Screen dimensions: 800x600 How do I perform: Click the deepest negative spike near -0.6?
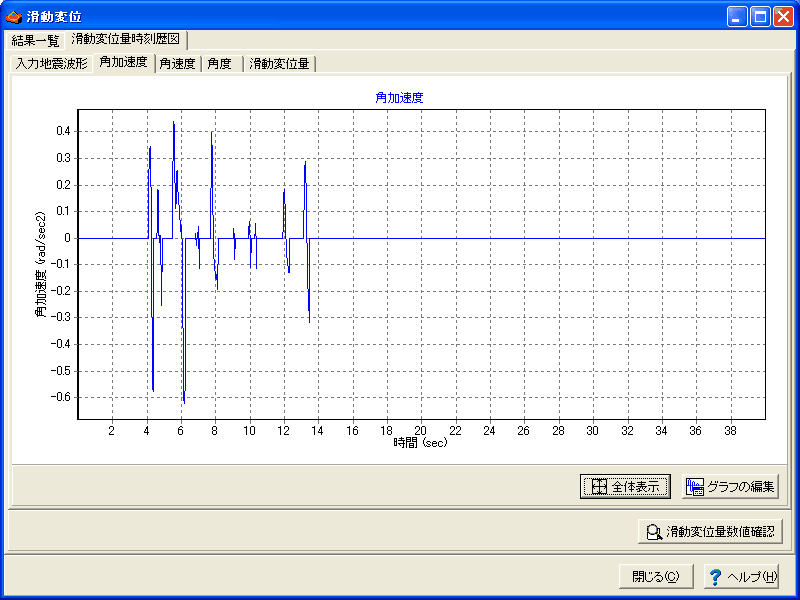[184, 402]
